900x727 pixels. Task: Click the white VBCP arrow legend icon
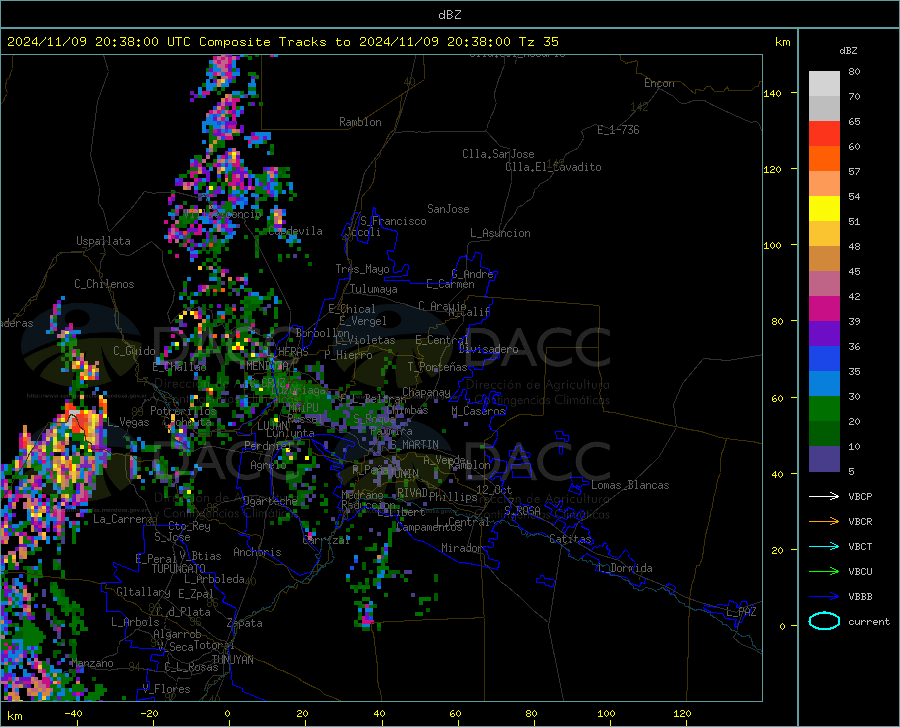[824, 496]
